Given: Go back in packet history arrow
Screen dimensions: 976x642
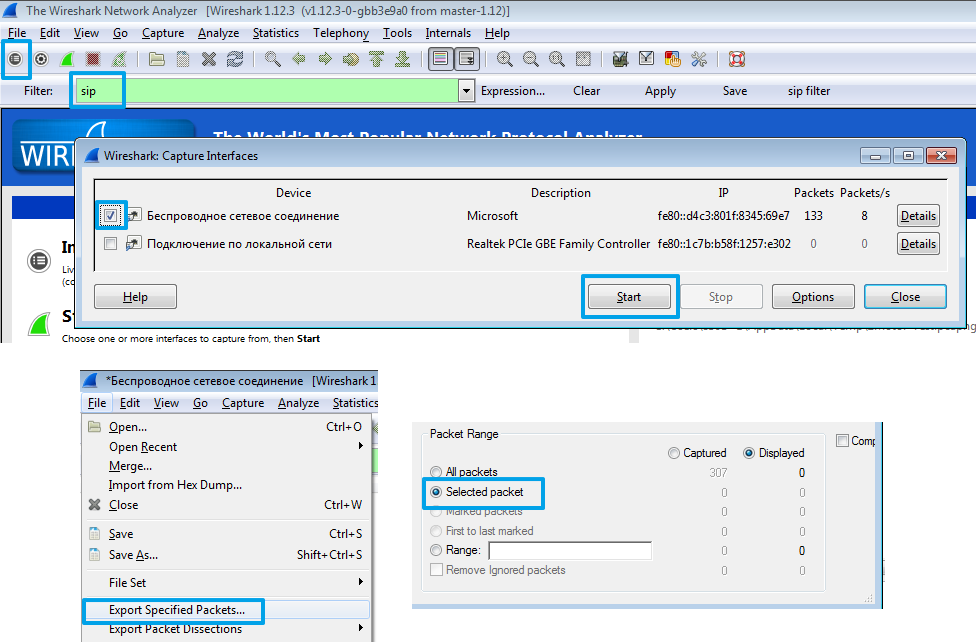Looking at the screenshot, I should pyautogui.click(x=299, y=59).
